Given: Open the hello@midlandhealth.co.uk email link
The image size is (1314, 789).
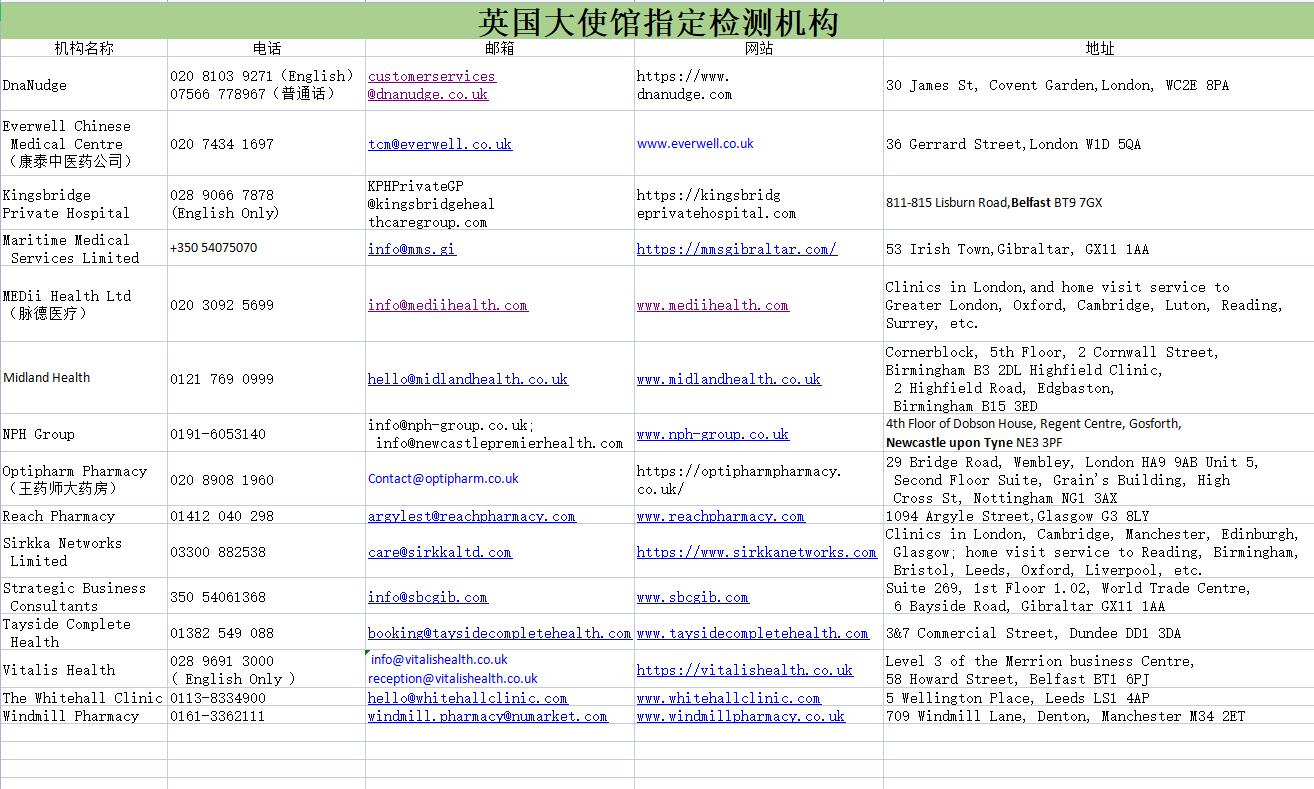Looking at the screenshot, I should (468, 379).
